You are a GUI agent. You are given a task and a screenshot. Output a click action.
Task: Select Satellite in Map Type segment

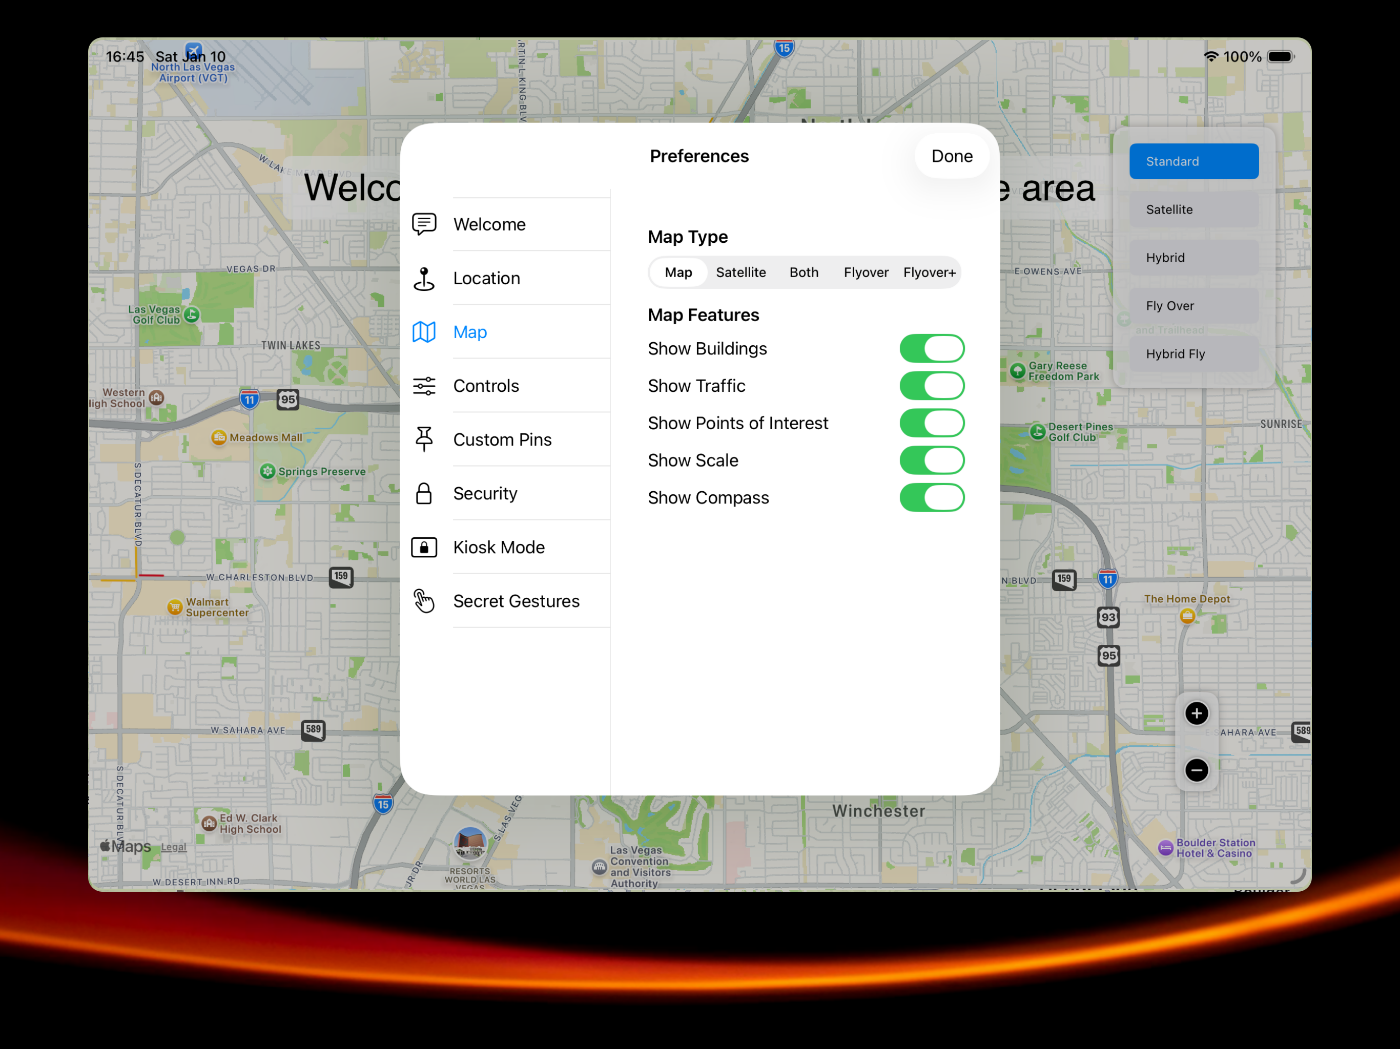pyautogui.click(x=740, y=272)
